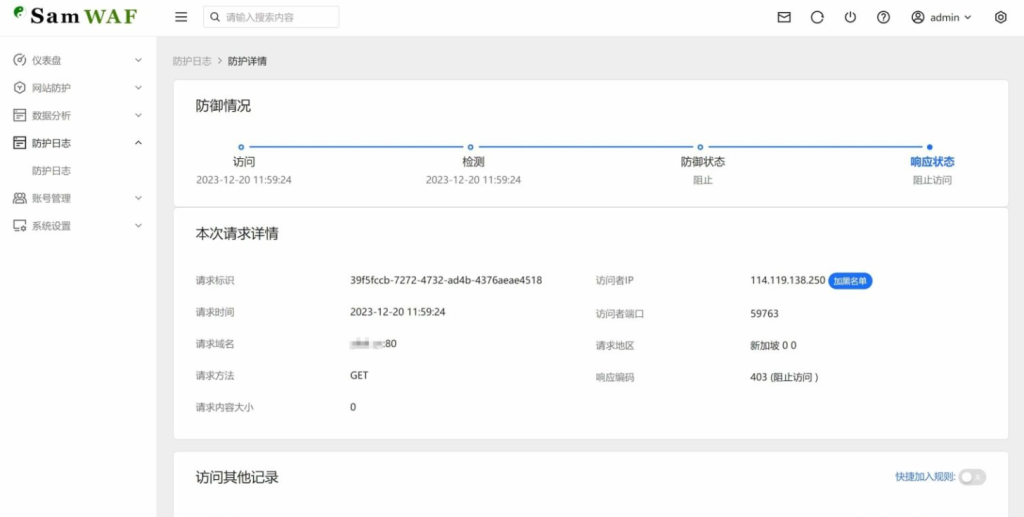Open the 数据分析 sidebar menu
1024x517 pixels.
tap(78, 115)
